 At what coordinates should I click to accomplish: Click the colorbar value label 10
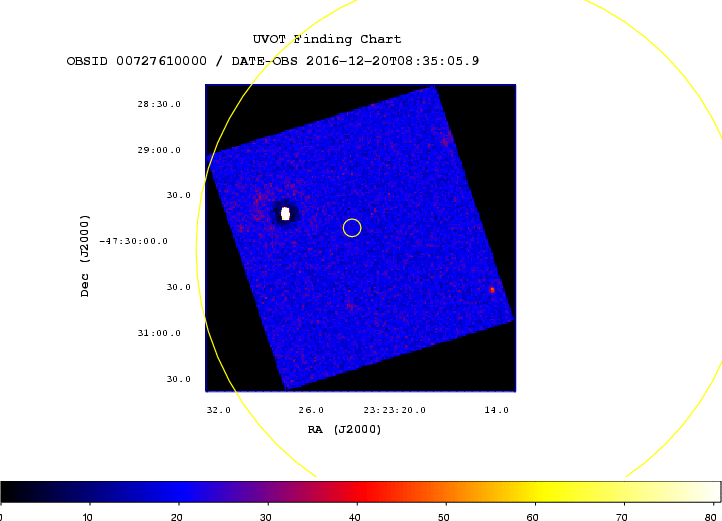point(87,517)
